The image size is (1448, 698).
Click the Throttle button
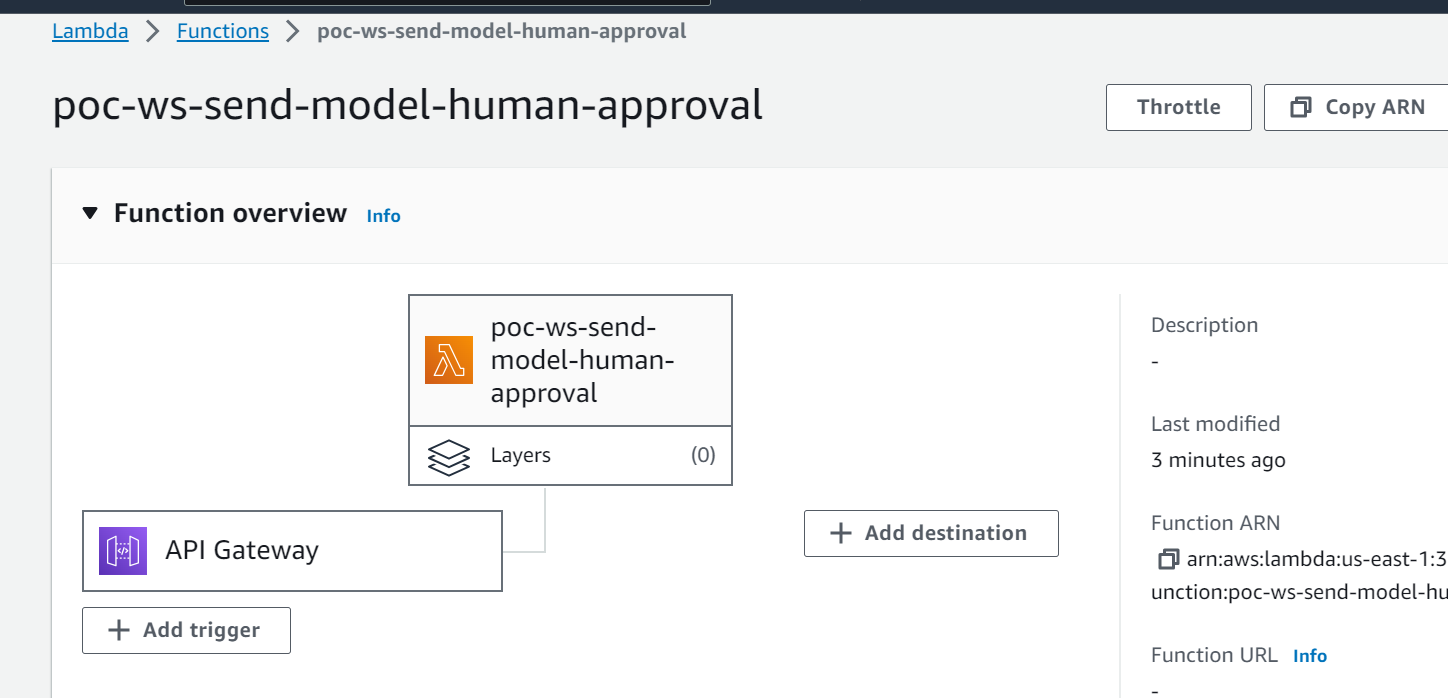[x=1178, y=106]
